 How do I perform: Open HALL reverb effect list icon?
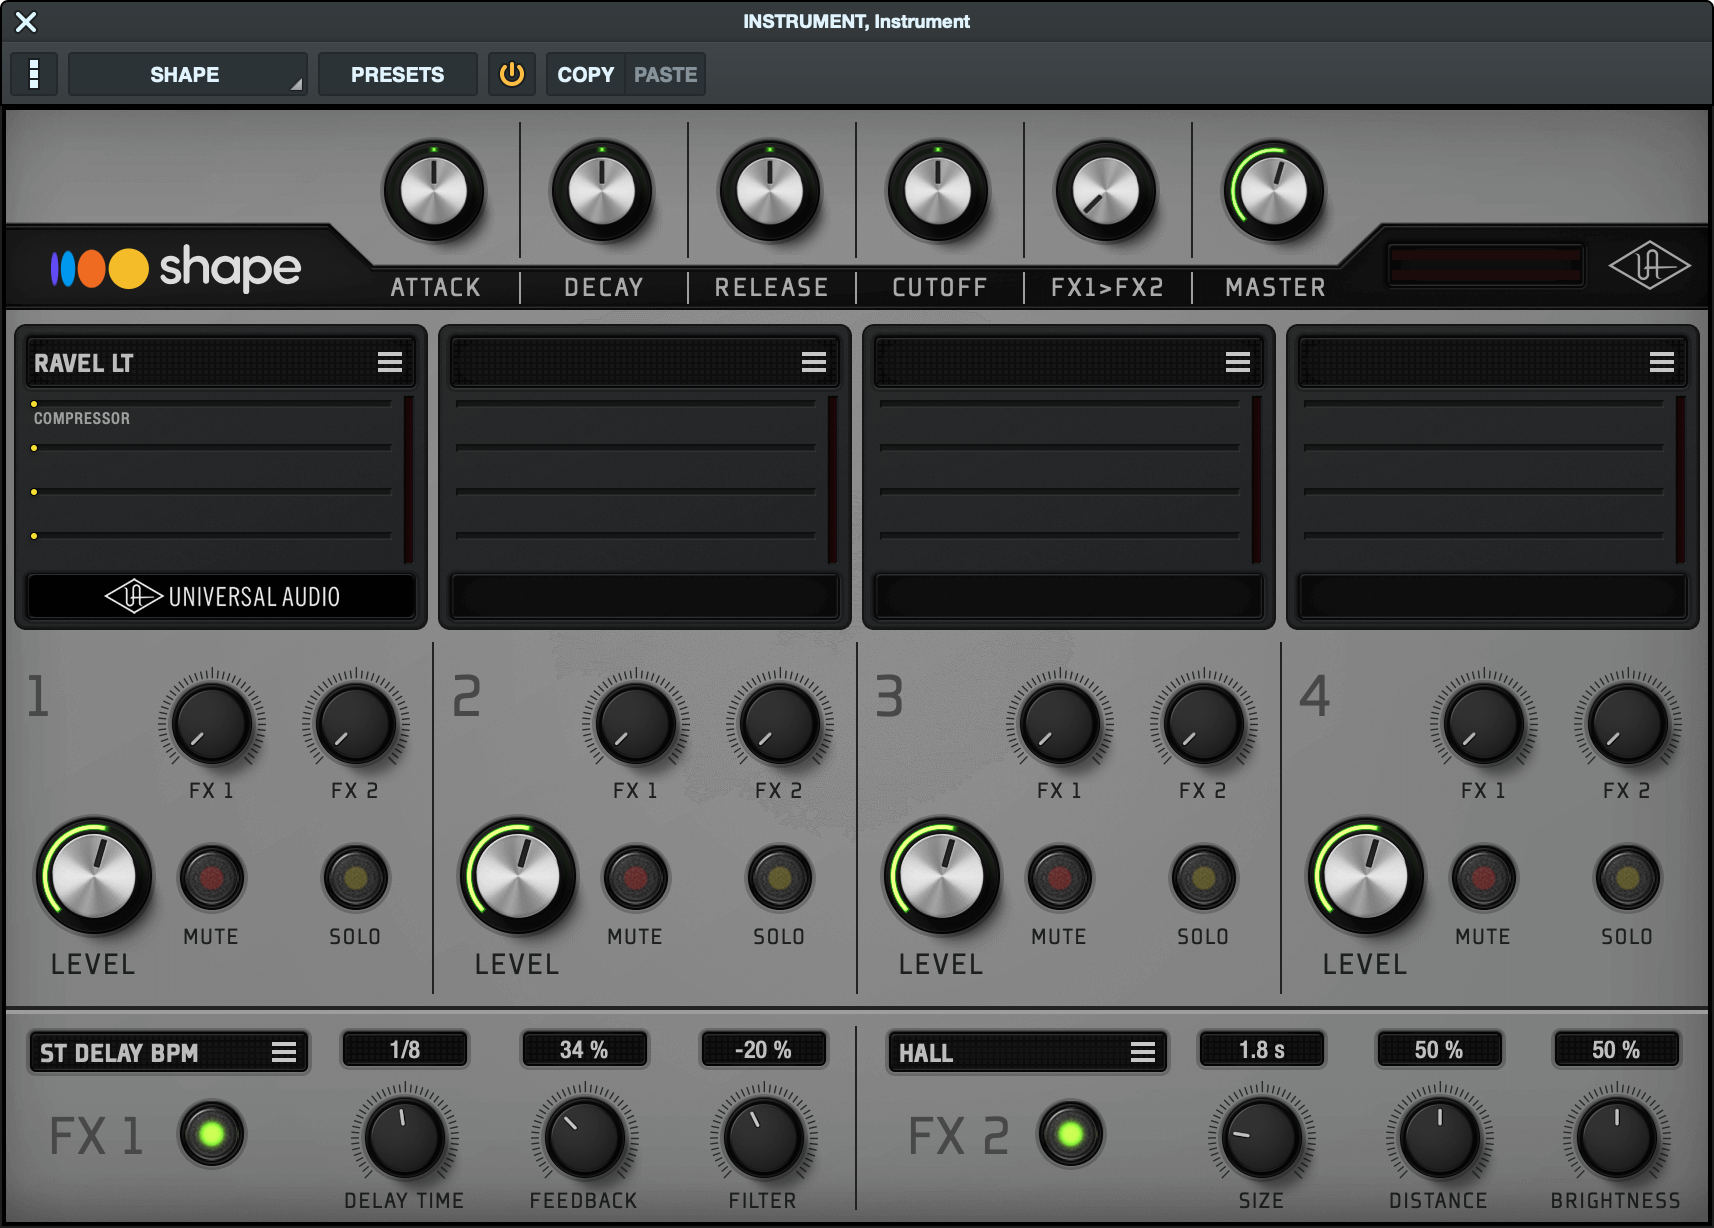click(1143, 1052)
